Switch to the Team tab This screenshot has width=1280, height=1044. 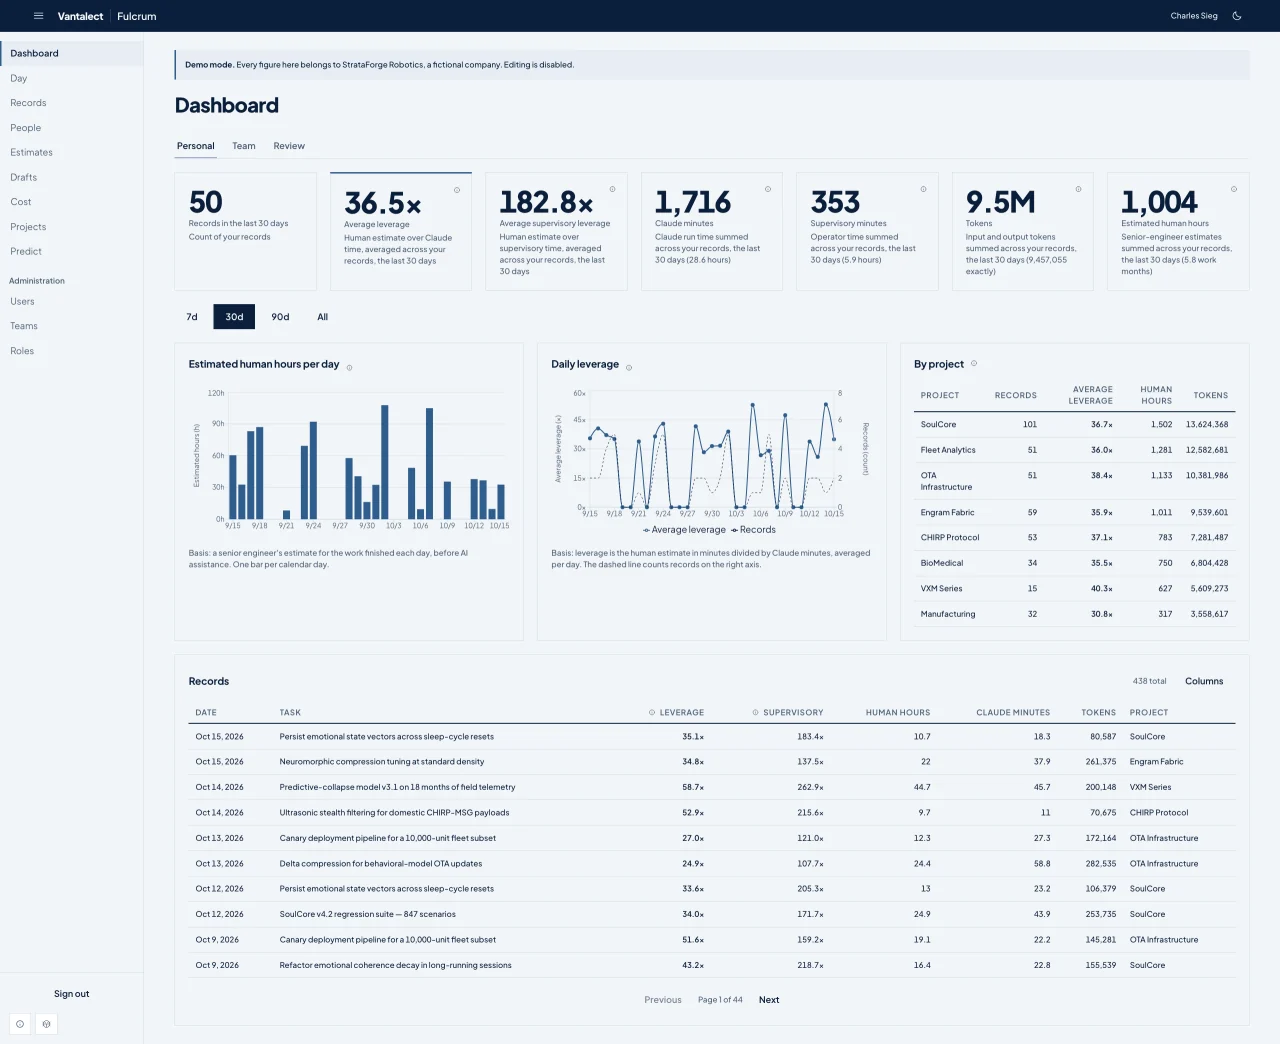[244, 146]
